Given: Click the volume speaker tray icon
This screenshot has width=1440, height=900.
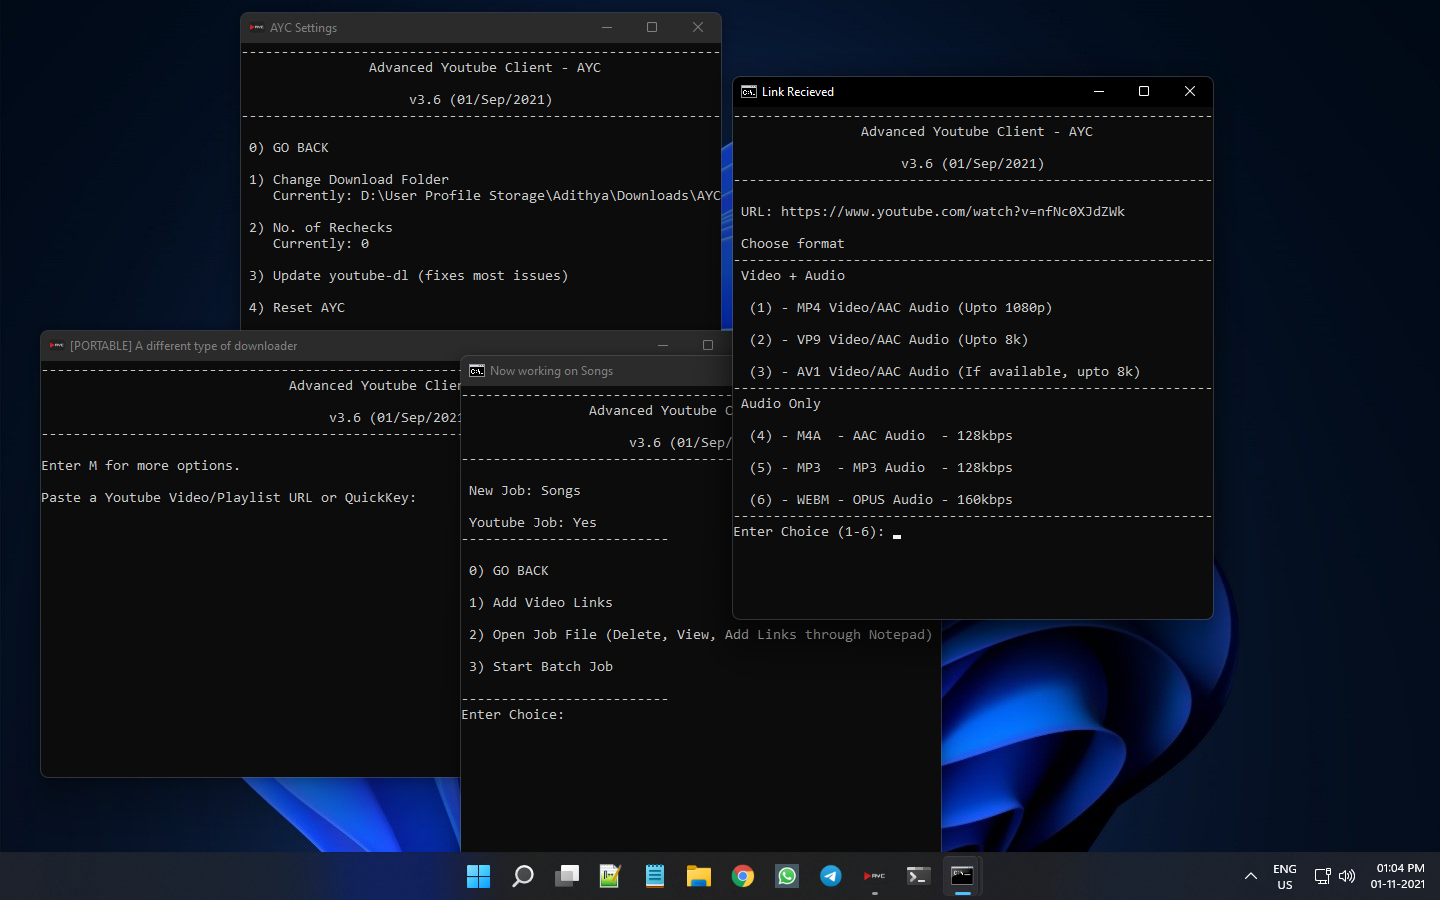Looking at the screenshot, I should pyautogui.click(x=1347, y=876).
